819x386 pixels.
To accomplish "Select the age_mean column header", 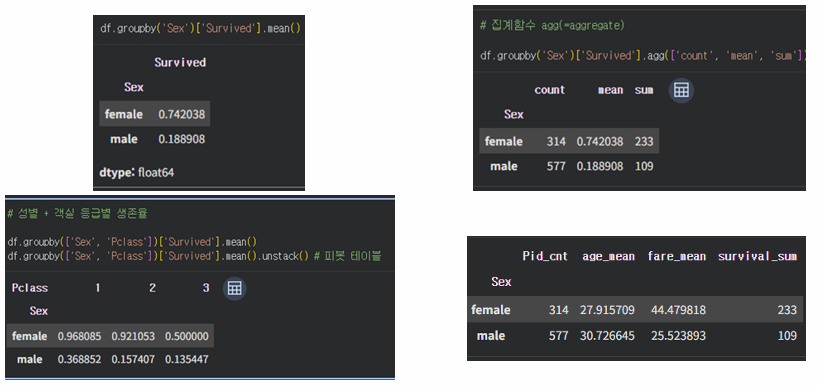I will (x=609, y=256).
